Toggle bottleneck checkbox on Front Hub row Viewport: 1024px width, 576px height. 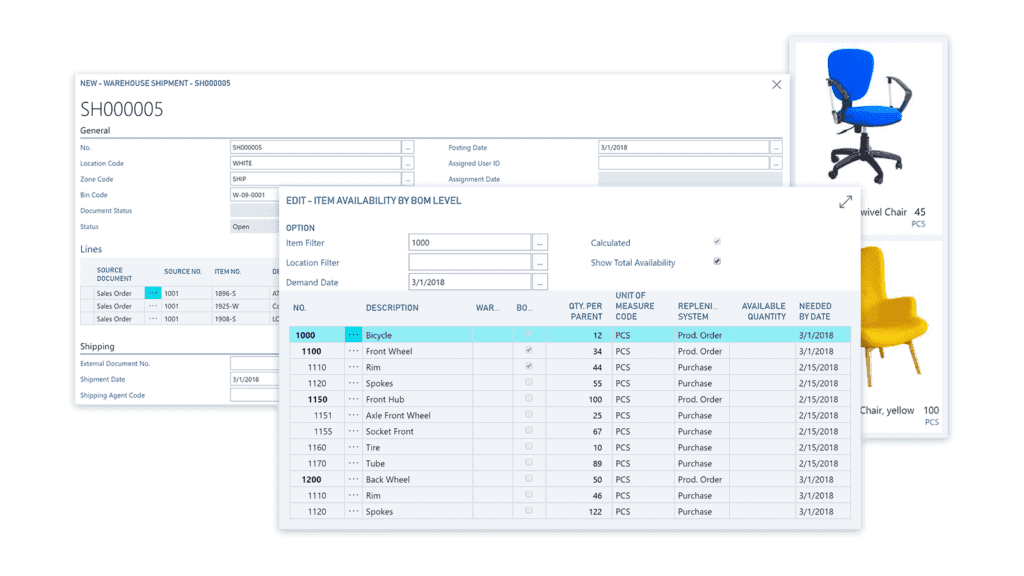tap(529, 398)
